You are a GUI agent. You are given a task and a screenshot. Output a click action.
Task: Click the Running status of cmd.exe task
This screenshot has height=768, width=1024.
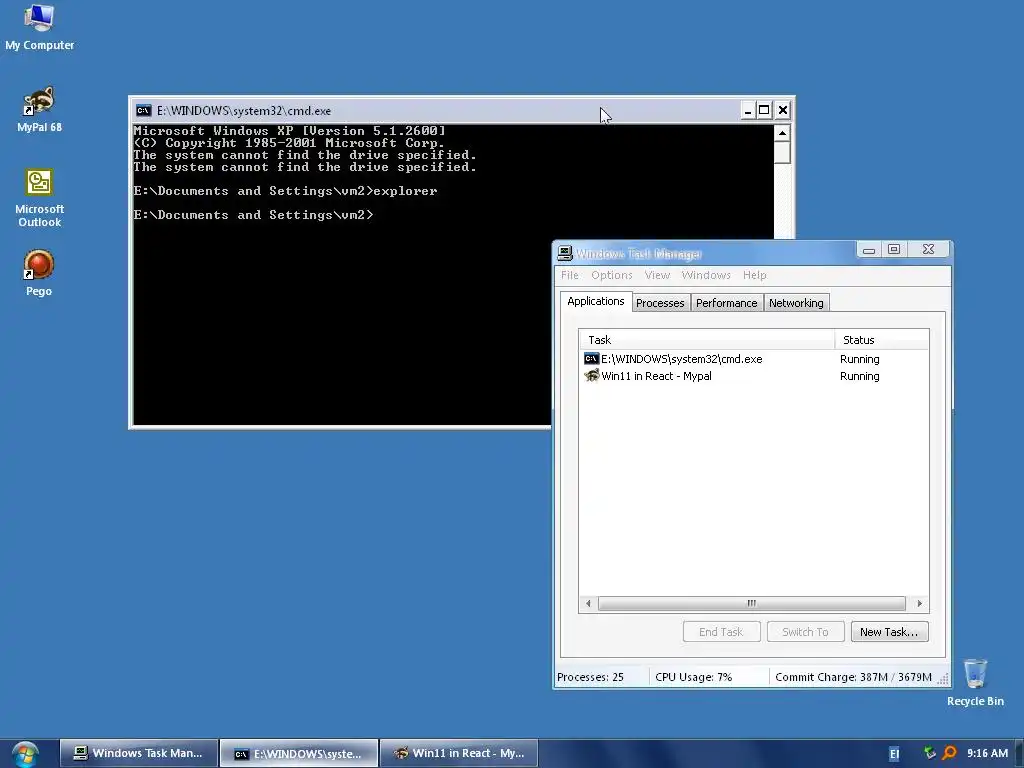[x=859, y=359]
